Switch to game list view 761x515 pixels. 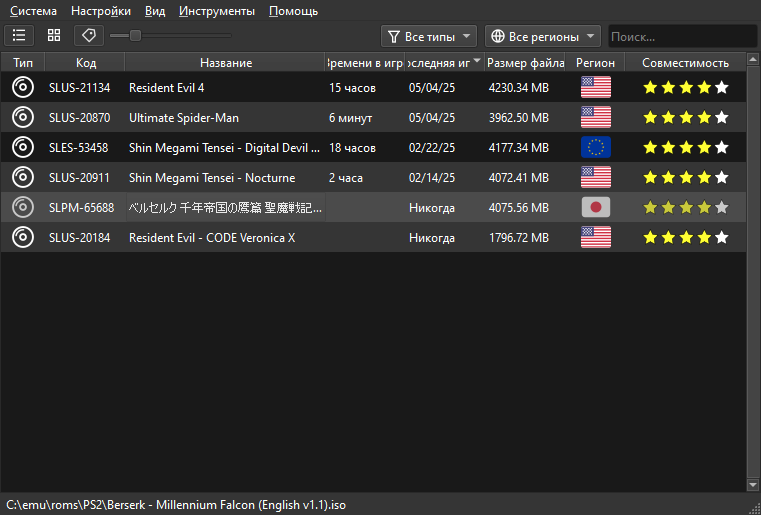(19, 35)
